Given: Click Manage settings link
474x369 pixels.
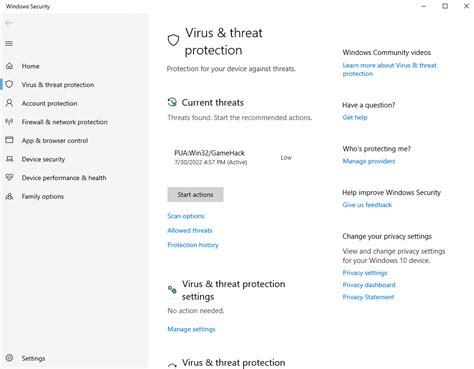Looking at the screenshot, I should click(x=191, y=329).
